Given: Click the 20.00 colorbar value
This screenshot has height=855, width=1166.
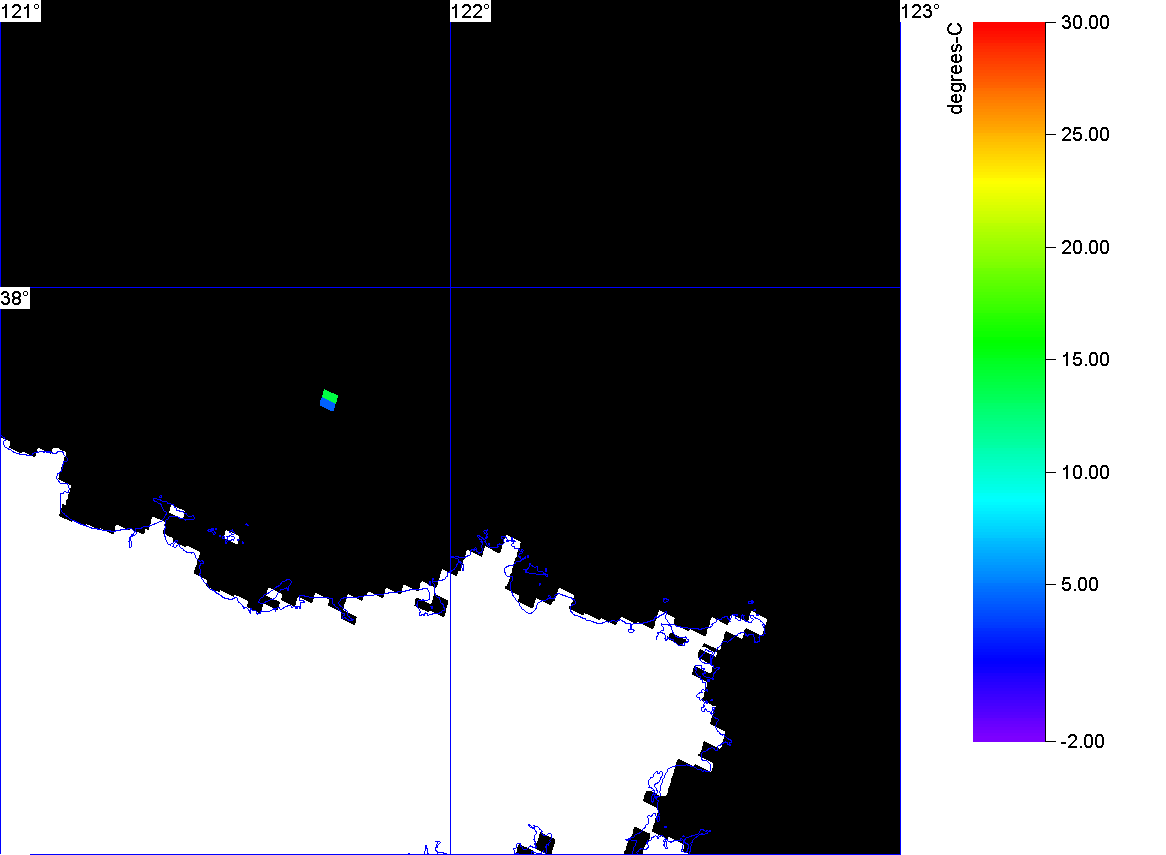Looking at the screenshot, I should pos(1085,248).
